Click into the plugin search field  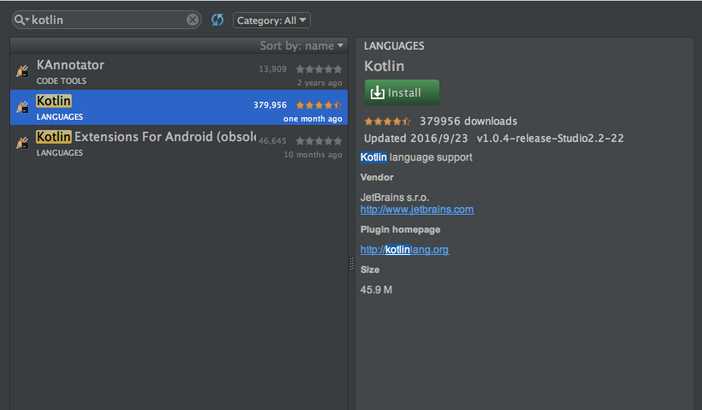coord(107,20)
